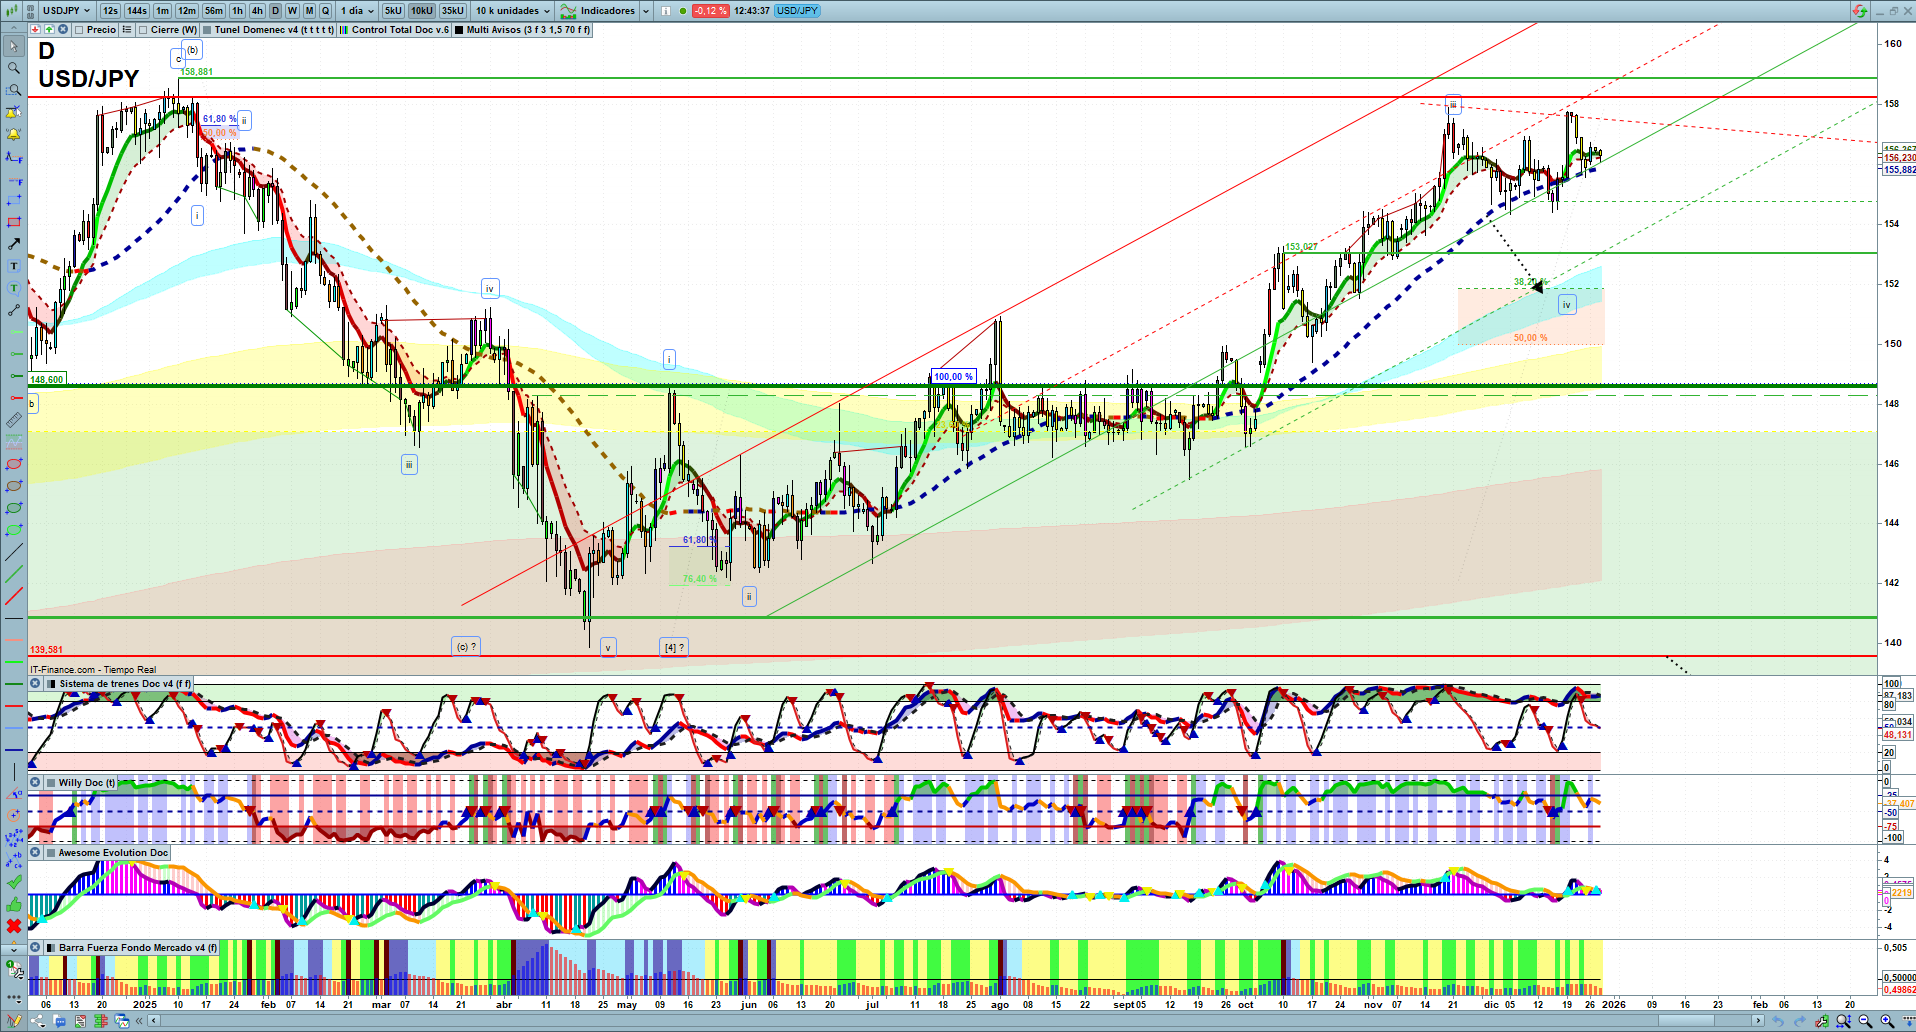
Task: Open the 1 día period dropdown
Action: coord(357,11)
